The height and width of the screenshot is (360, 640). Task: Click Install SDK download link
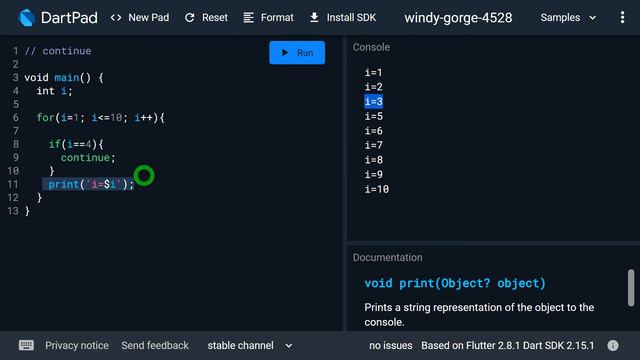343,18
